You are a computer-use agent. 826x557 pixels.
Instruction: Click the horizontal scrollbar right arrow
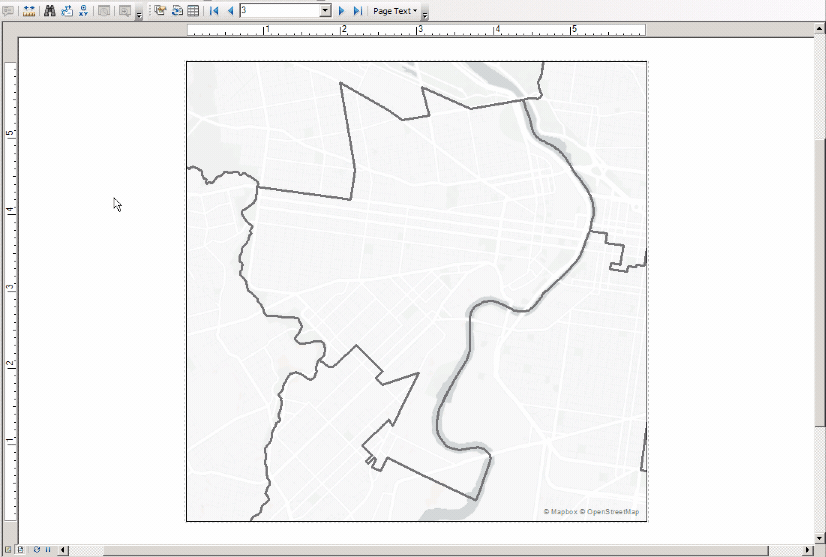click(807, 550)
